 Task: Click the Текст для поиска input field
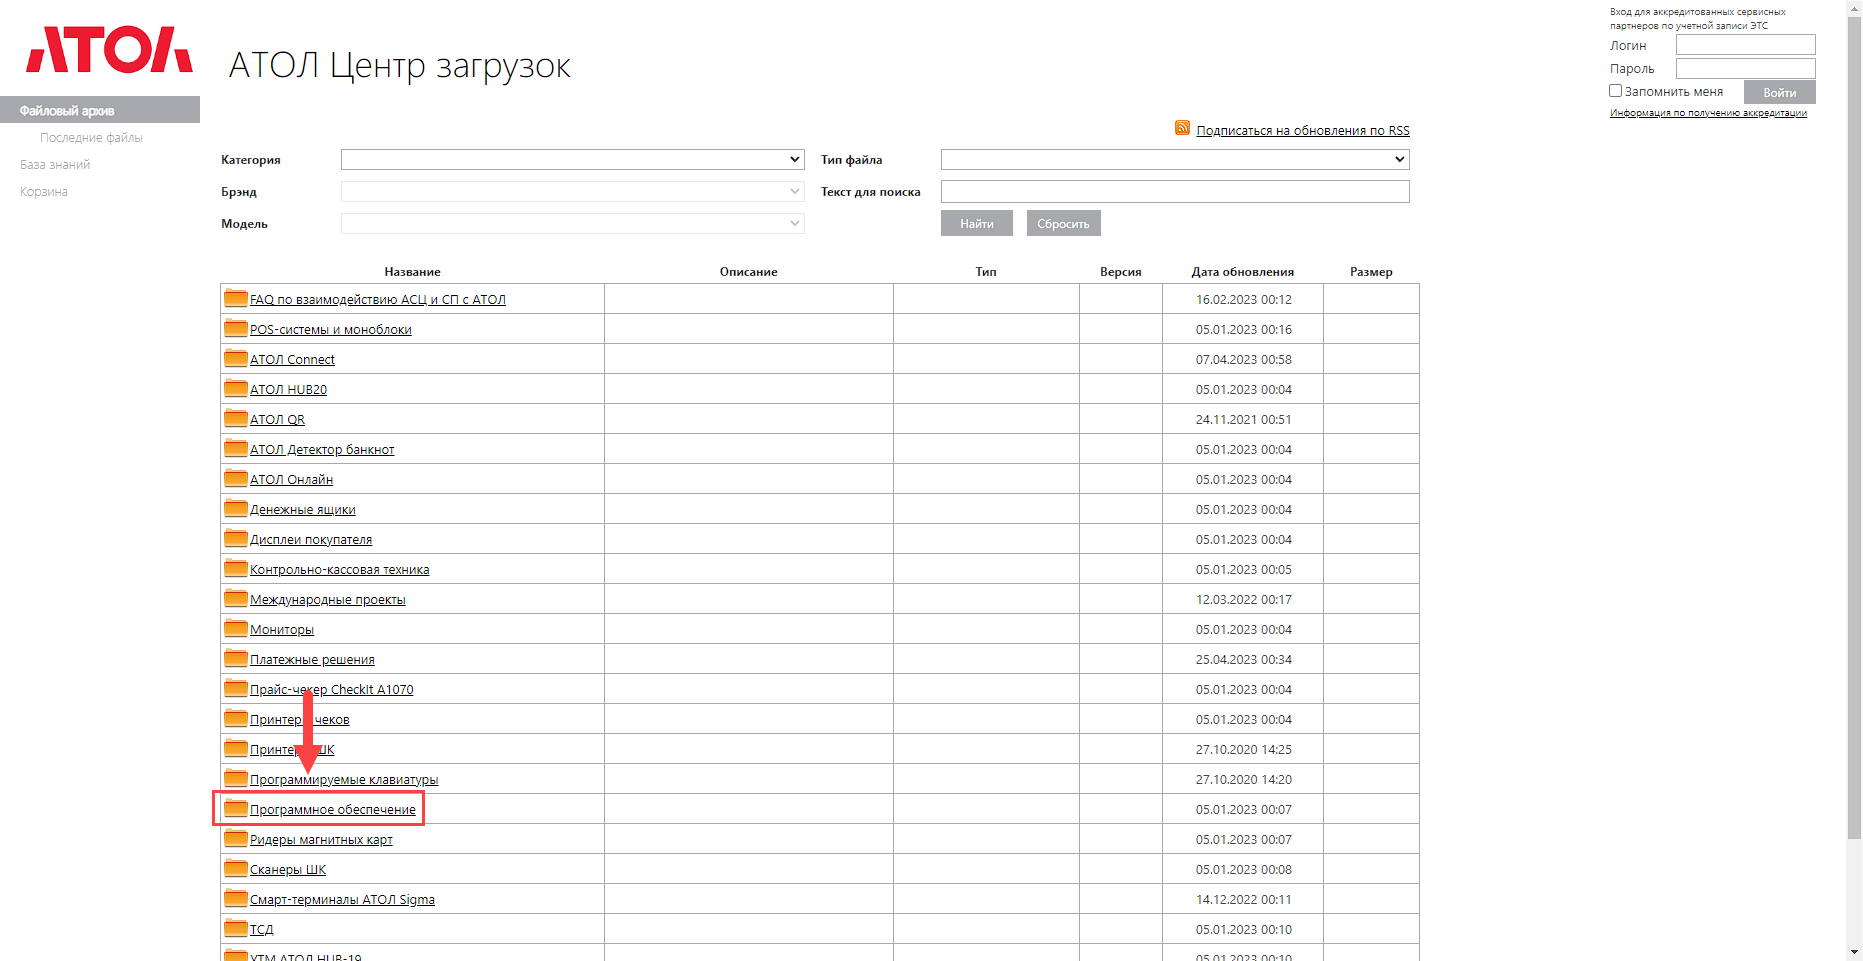point(1174,192)
